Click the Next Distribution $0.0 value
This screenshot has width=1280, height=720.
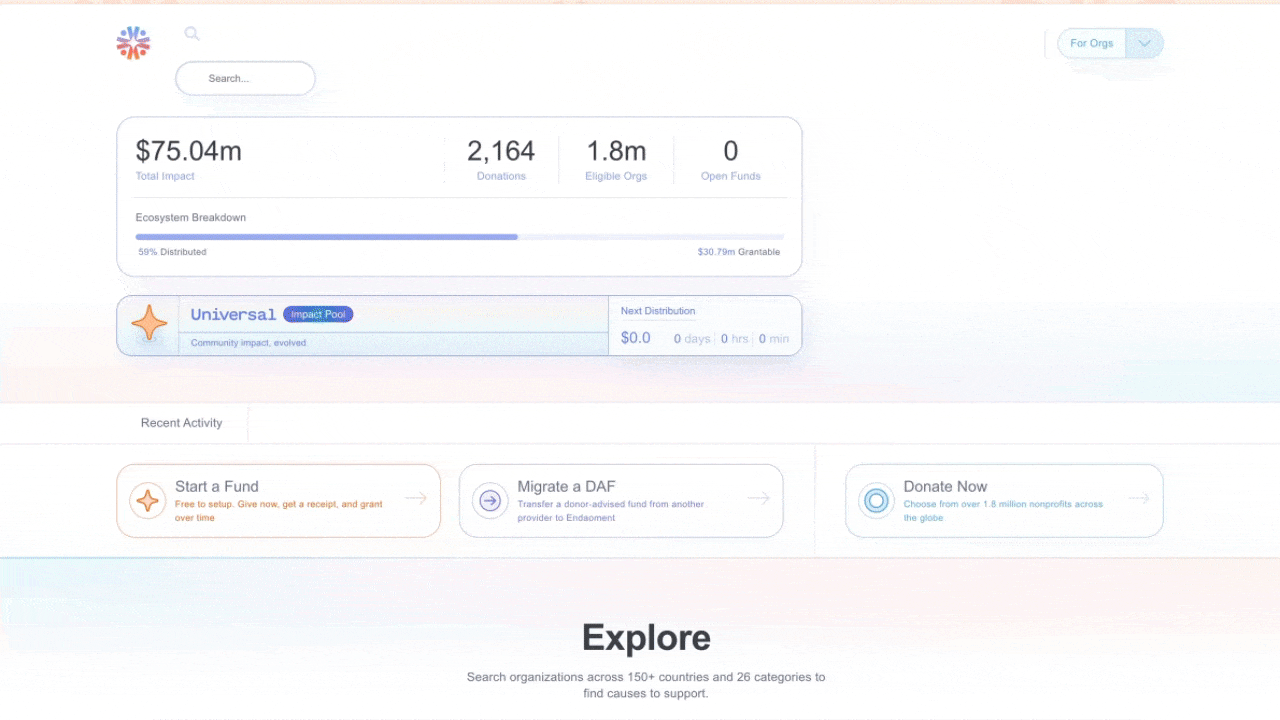635,337
